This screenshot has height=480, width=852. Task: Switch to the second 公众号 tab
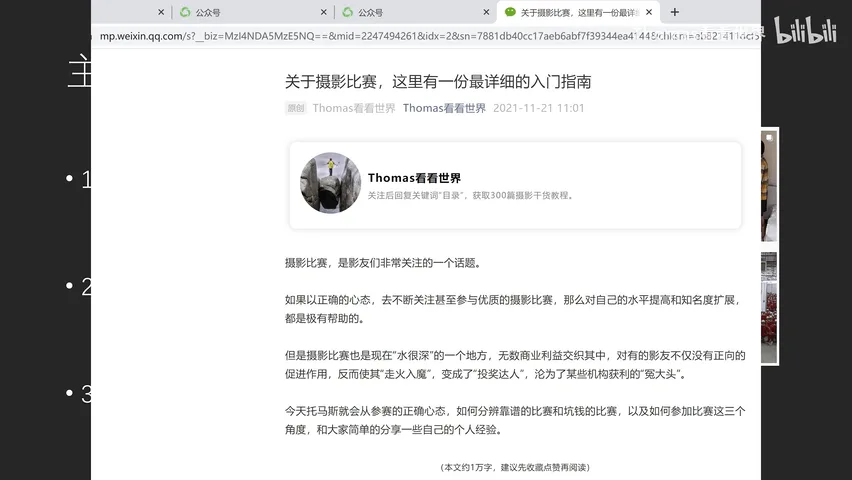coord(416,12)
